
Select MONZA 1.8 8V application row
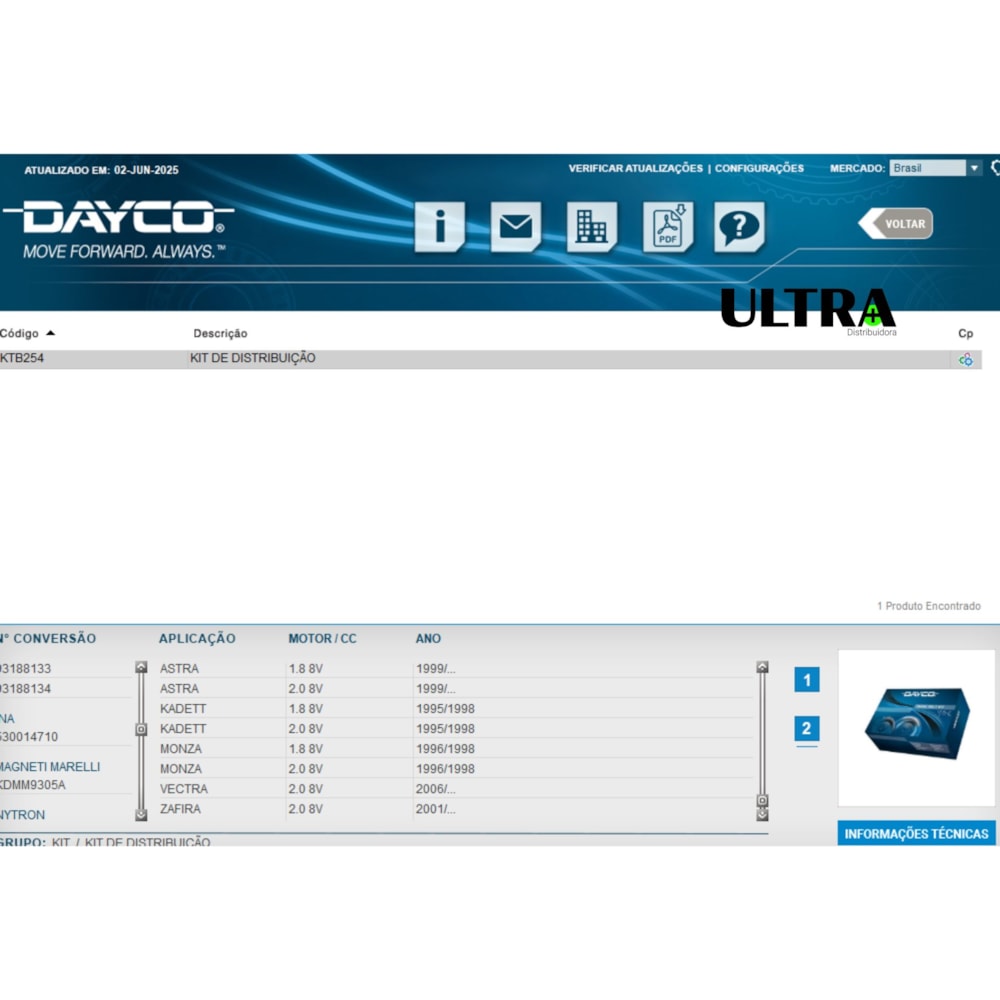456,749
